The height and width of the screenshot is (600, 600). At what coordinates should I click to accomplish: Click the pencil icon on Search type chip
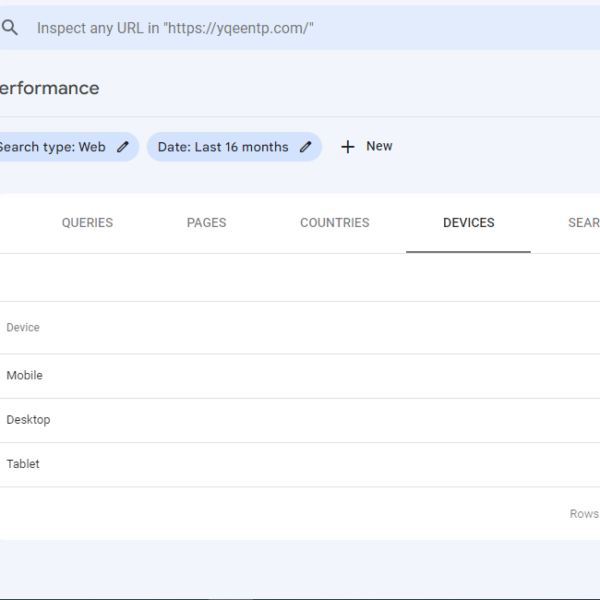coord(123,147)
